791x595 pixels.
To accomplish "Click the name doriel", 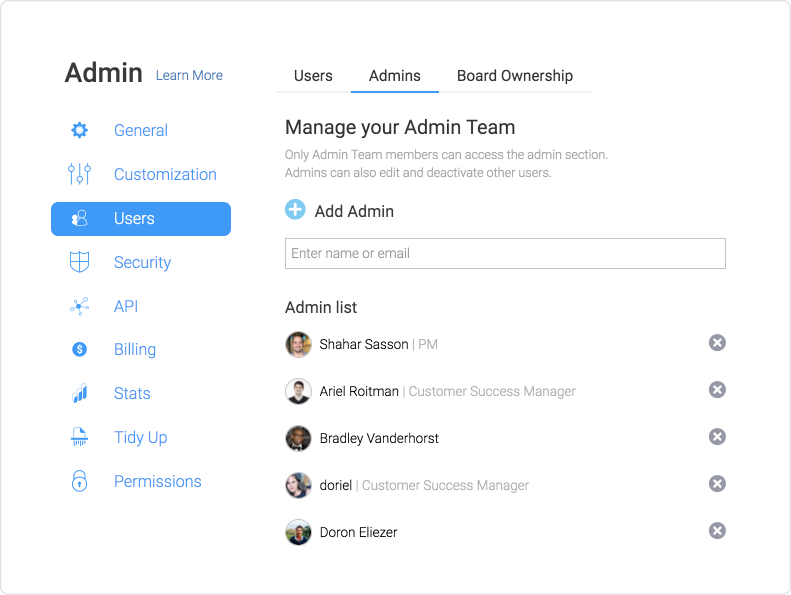I will coord(335,485).
